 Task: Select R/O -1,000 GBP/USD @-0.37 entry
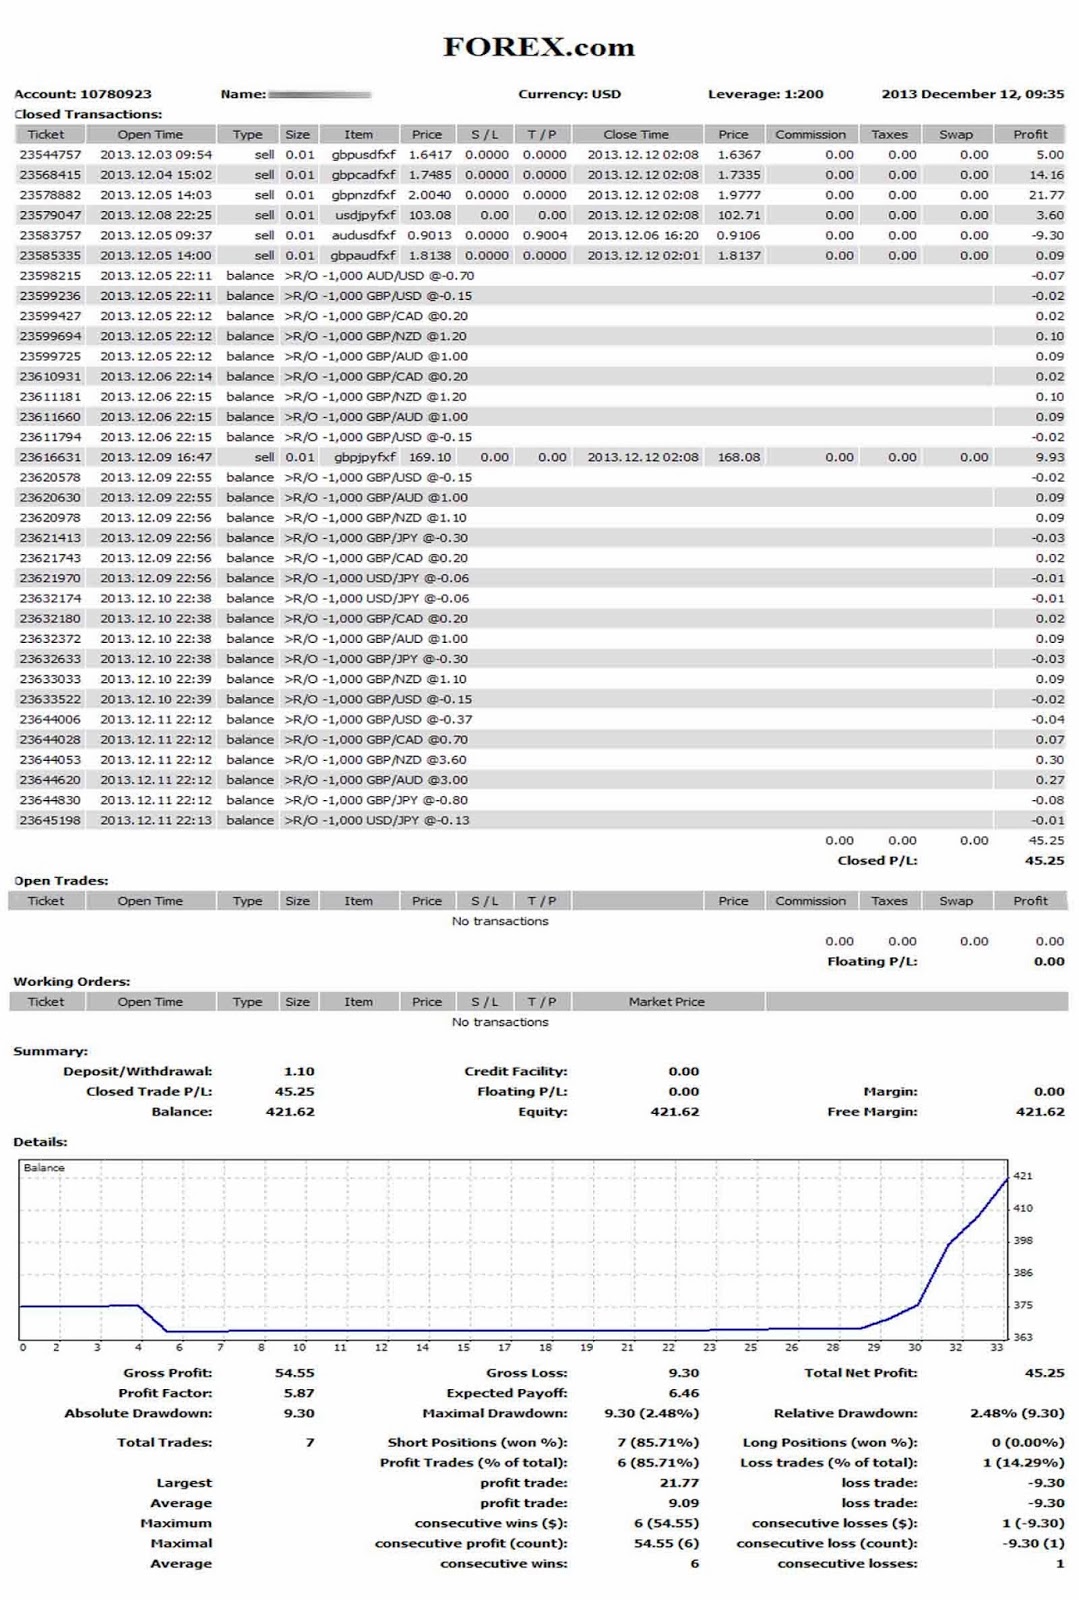(x=378, y=719)
